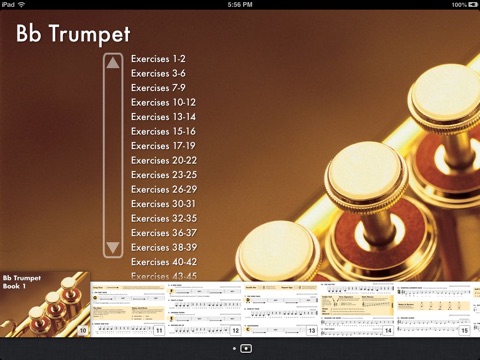Tap the thumbnail view indicator icon

[246, 348]
